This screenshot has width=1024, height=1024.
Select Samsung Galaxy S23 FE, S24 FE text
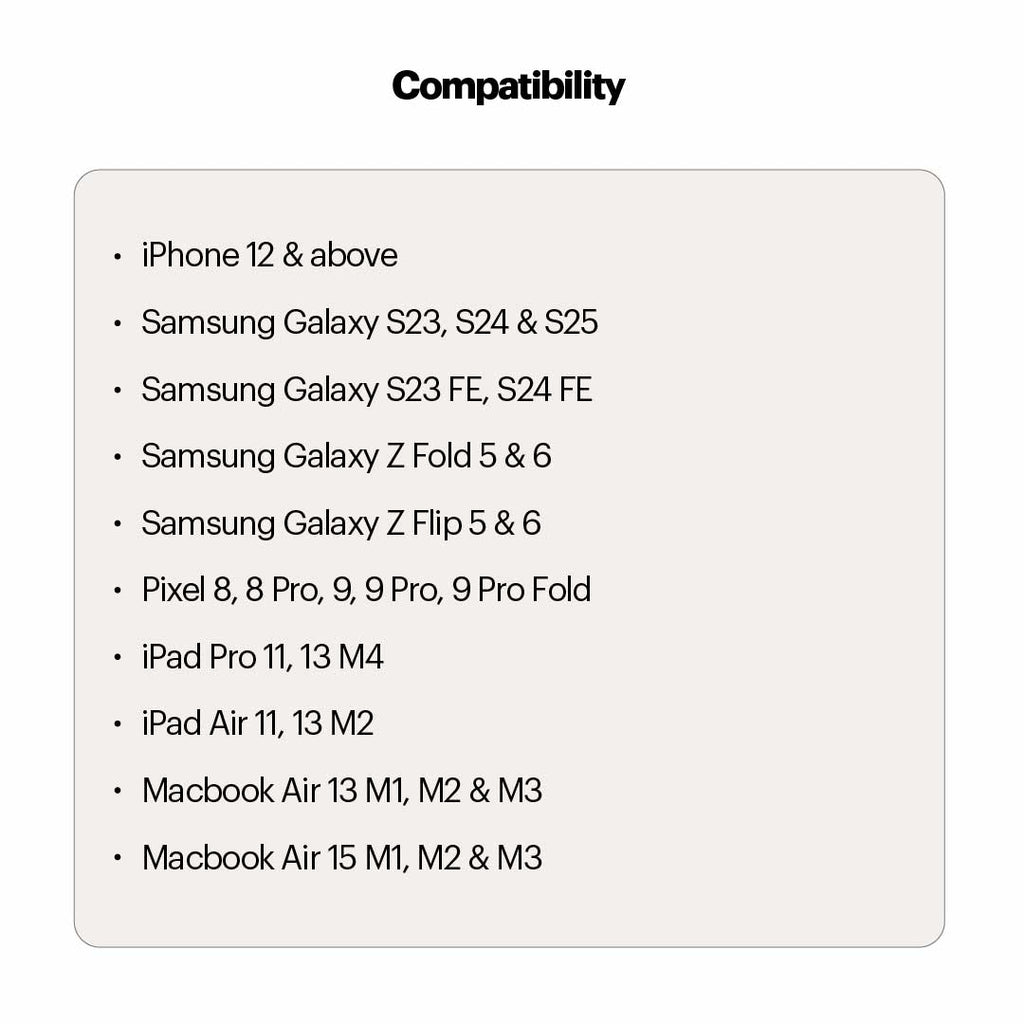click(366, 390)
